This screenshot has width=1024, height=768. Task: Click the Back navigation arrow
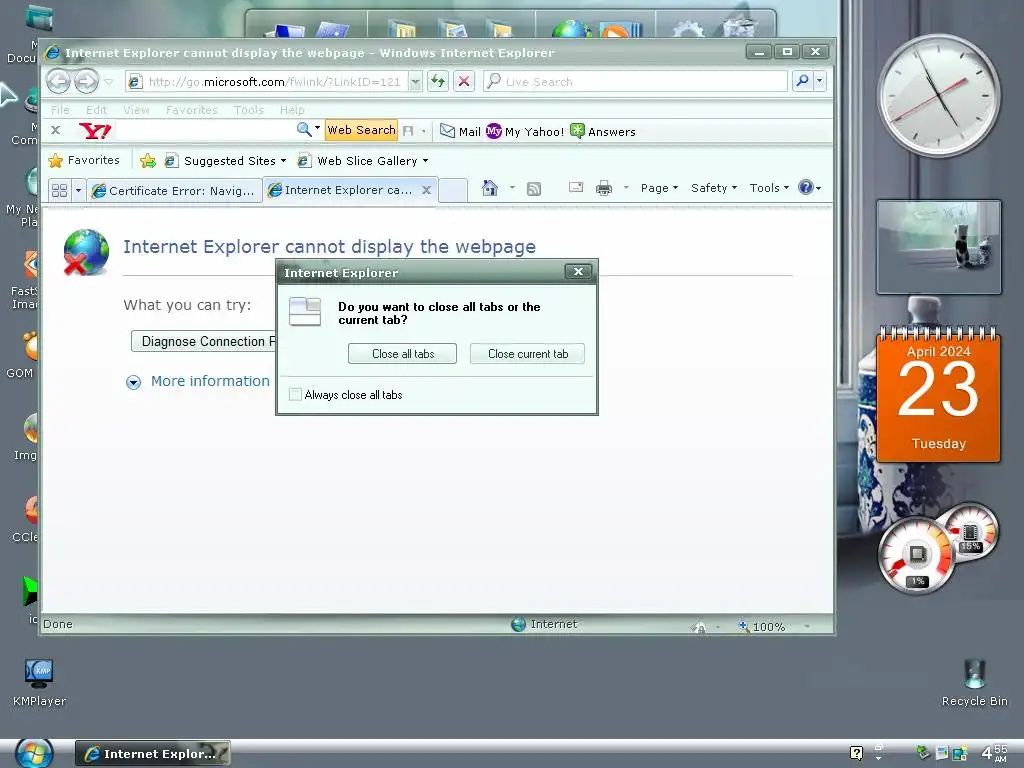coord(59,82)
